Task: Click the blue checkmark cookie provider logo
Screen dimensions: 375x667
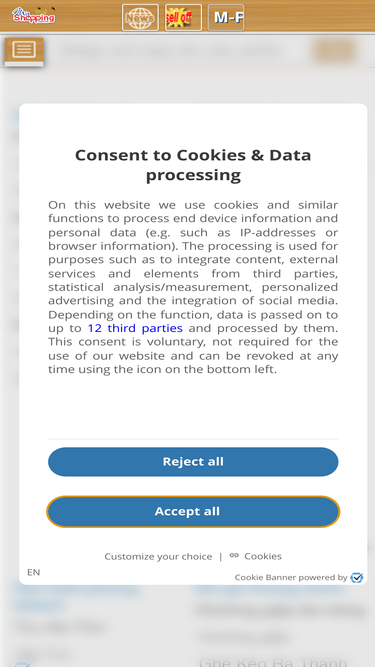Action: [x=356, y=577]
